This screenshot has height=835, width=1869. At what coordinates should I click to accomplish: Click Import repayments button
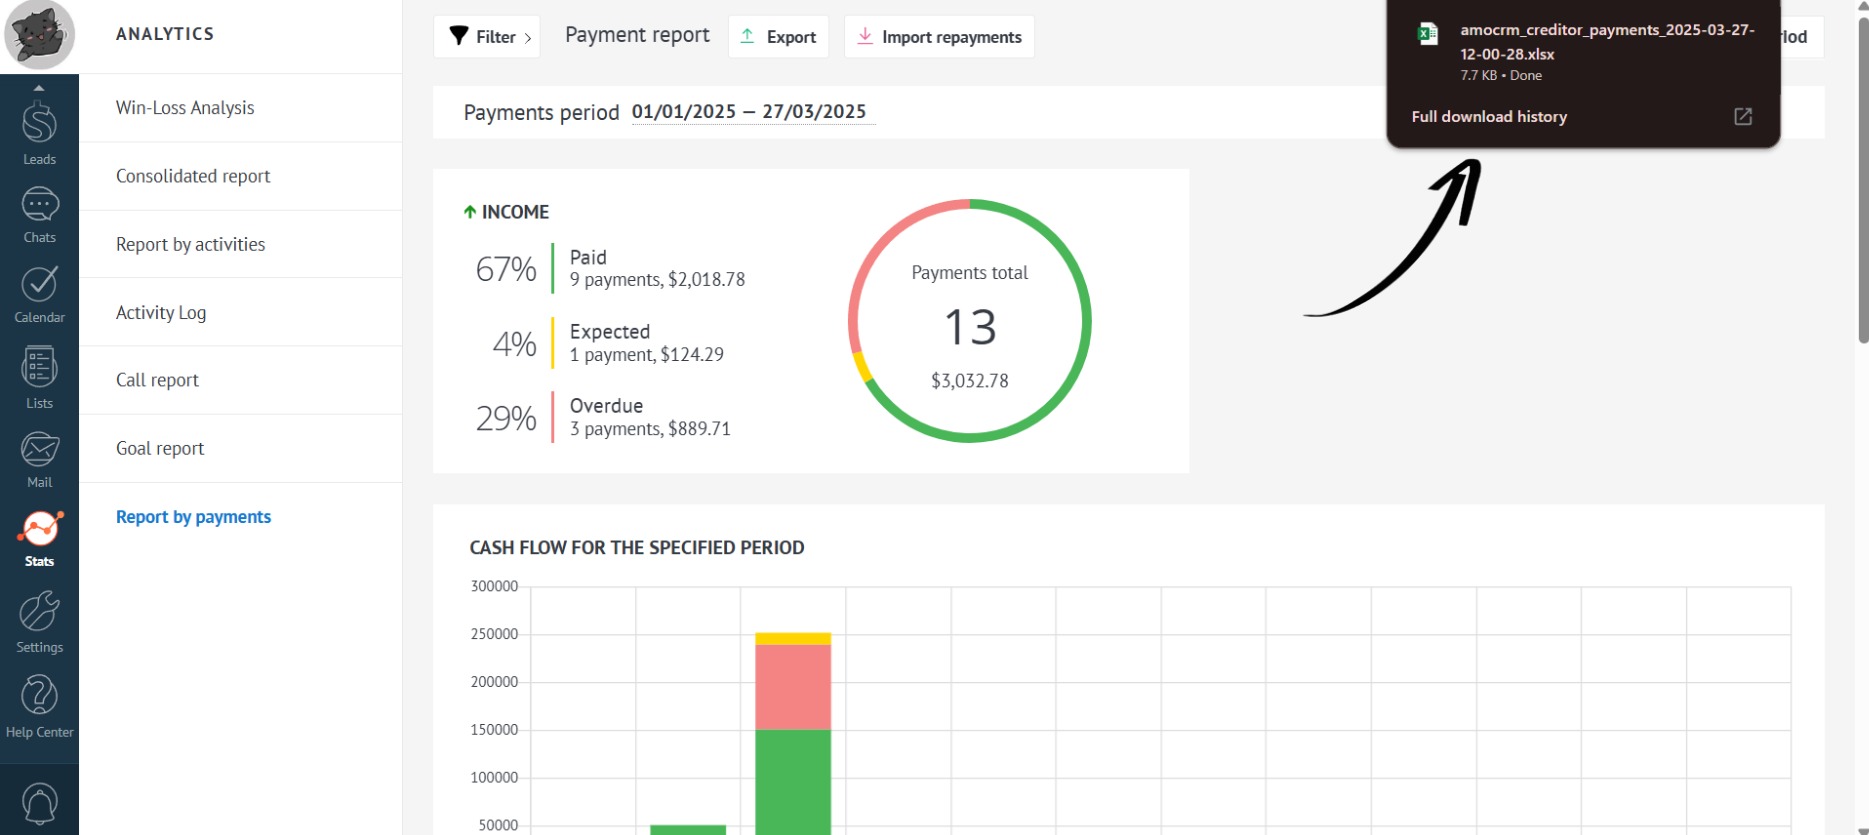point(939,37)
